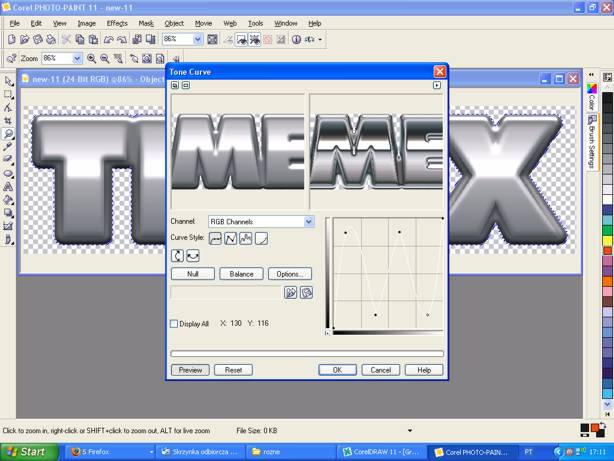Expand the Tone Curve flyout arrow
The image size is (614, 461).
click(x=436, y=86)
